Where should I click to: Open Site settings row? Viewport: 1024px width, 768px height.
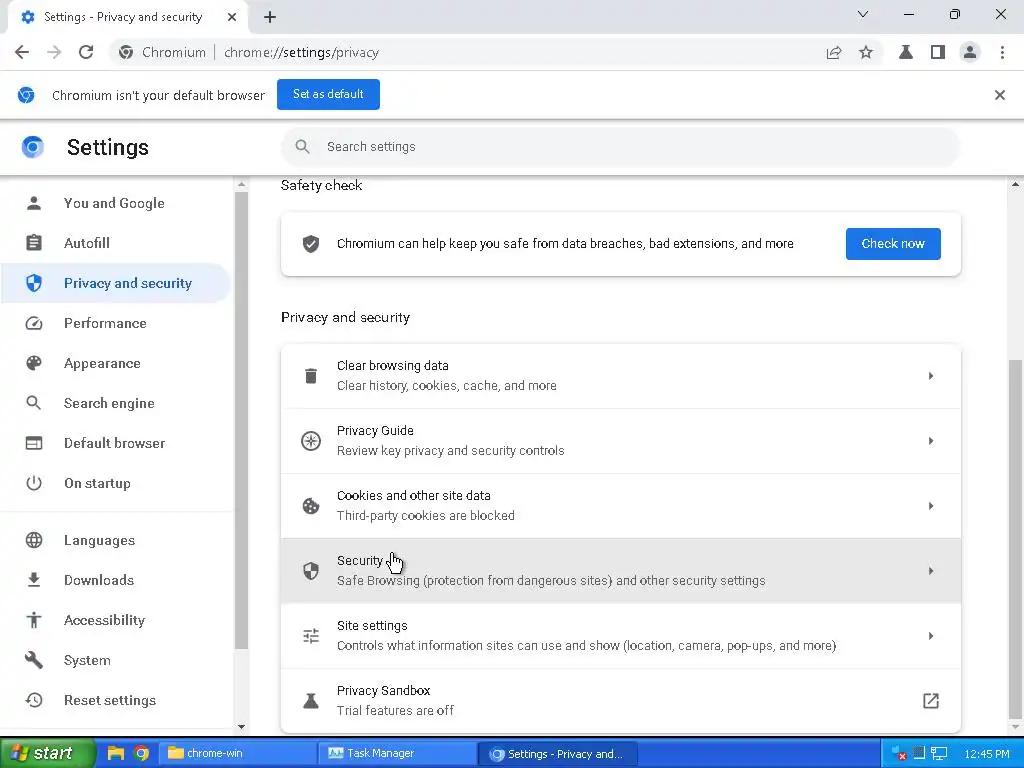click(x=620, y=636)
